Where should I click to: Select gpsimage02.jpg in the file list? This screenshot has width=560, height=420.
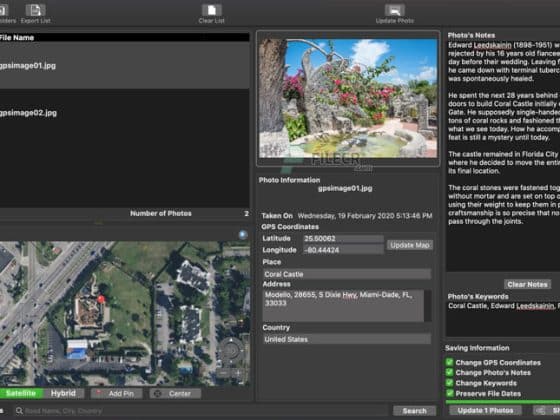(125, 113)
